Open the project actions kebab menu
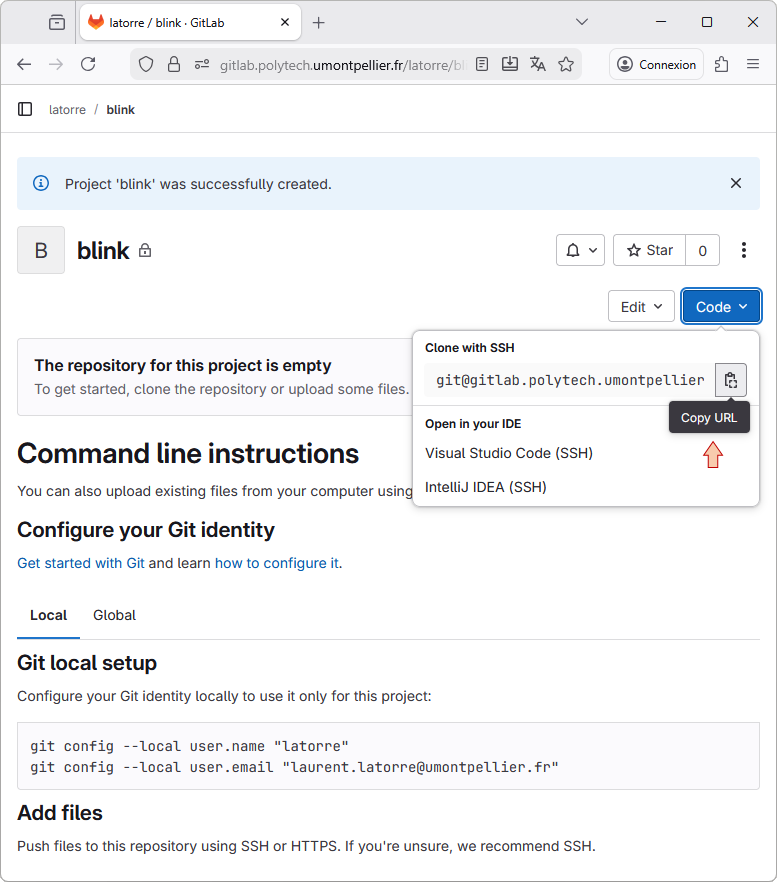Image resolution: width=777 pixels, height=882 pixels. 743,250
